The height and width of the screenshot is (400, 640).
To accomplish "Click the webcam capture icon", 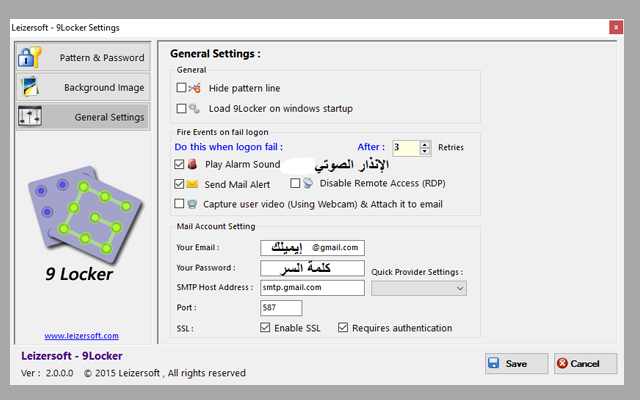I will [x=194, y=204].
